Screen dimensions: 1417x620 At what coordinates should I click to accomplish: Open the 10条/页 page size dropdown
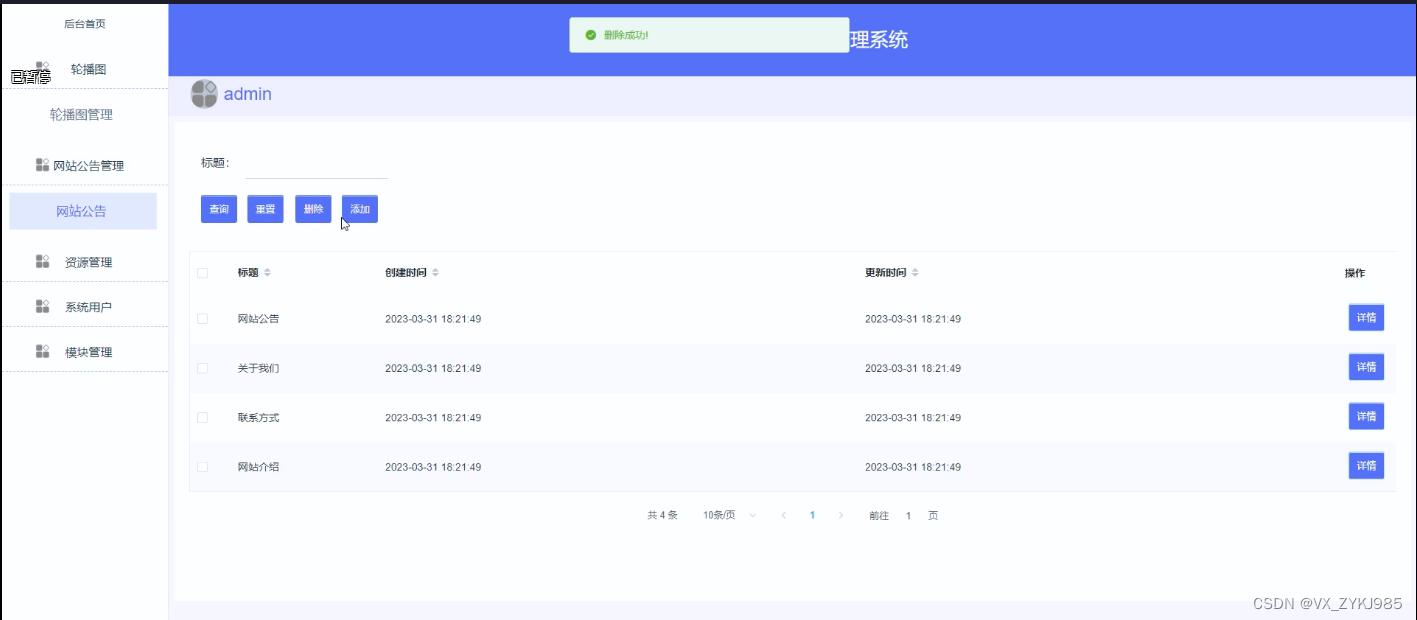coord(730,516)
